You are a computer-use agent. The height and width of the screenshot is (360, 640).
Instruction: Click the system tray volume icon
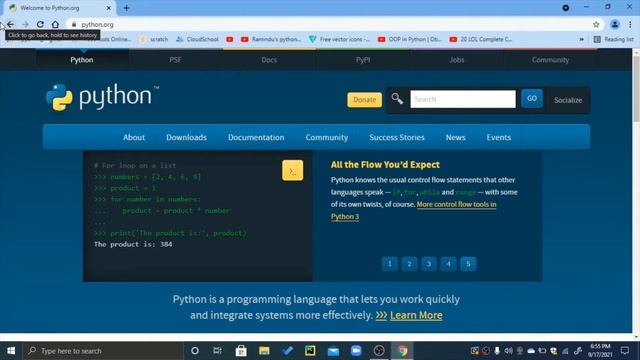(x=508, y=351)
